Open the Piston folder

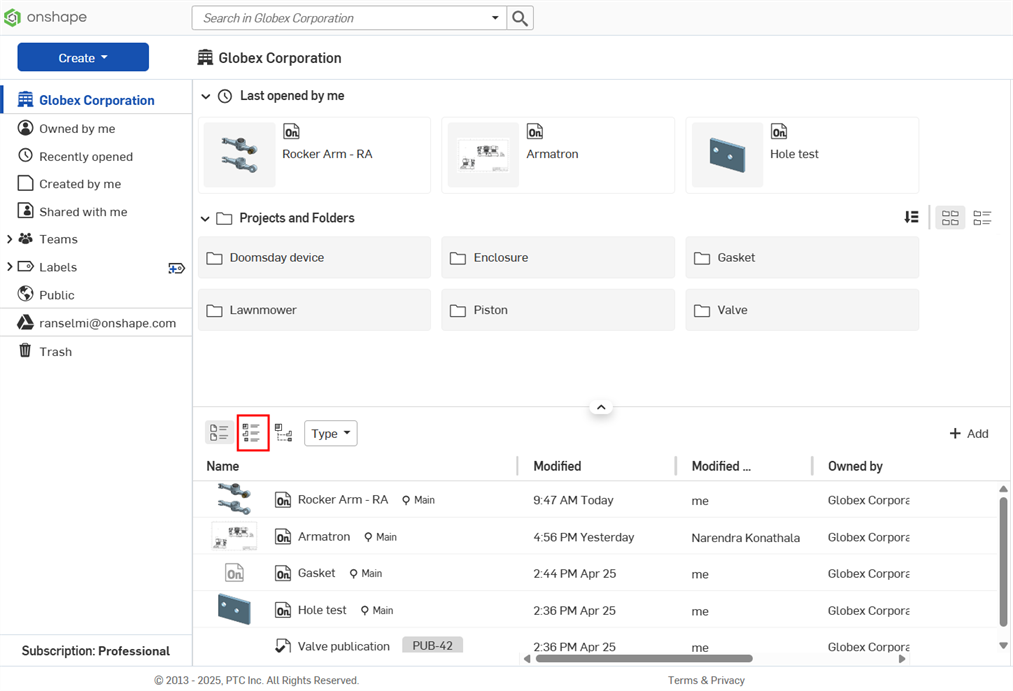[558, 310]
